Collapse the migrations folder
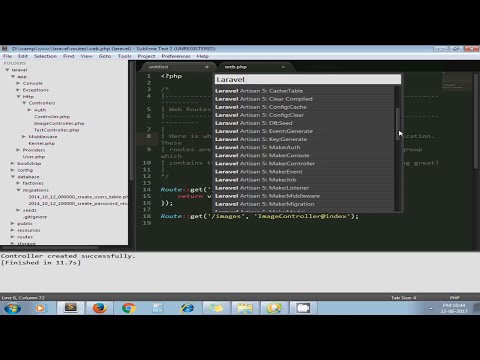The height and width of the screenshot is (360, 480). point(18,190)
